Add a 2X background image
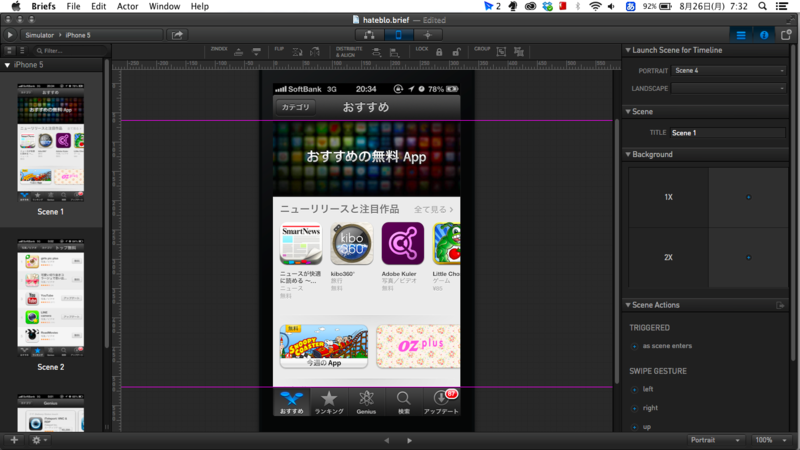 tap(748, 258)
